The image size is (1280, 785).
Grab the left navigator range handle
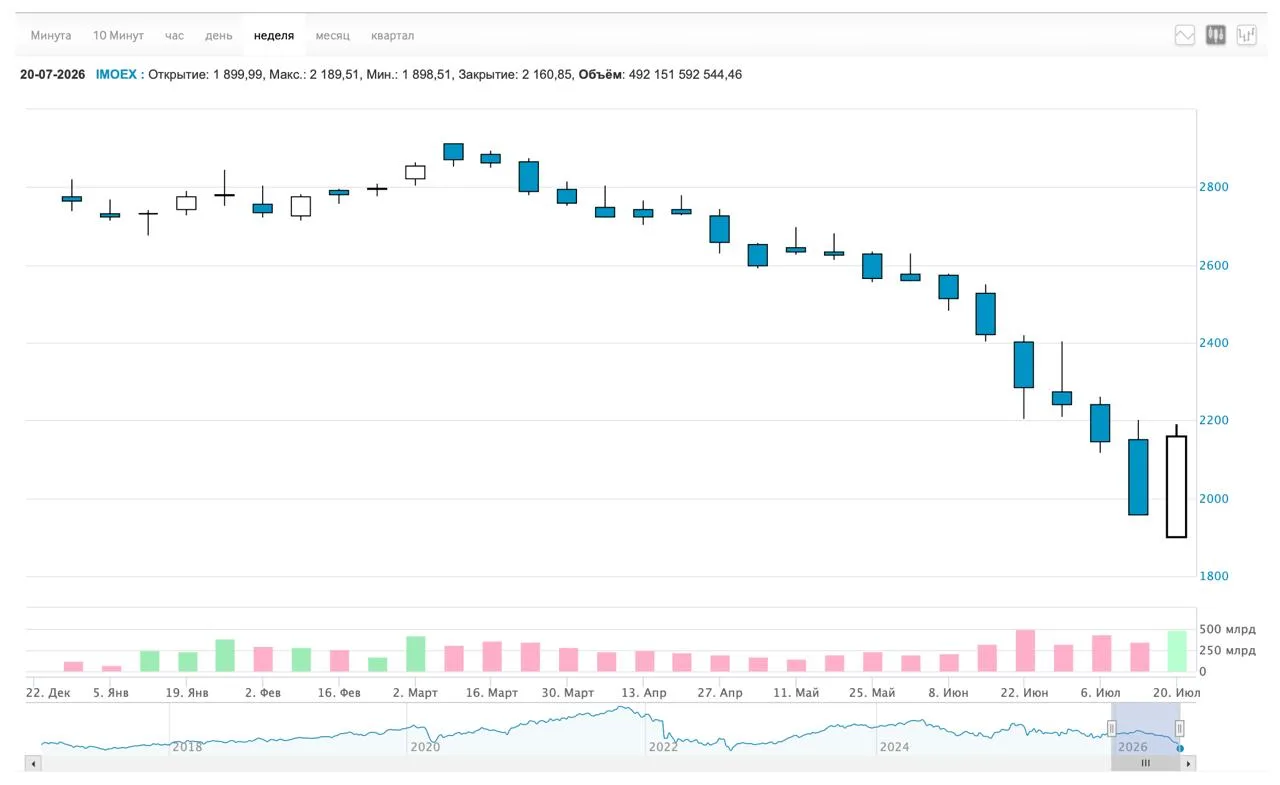pyautogui.click(x=1111, y=728)
